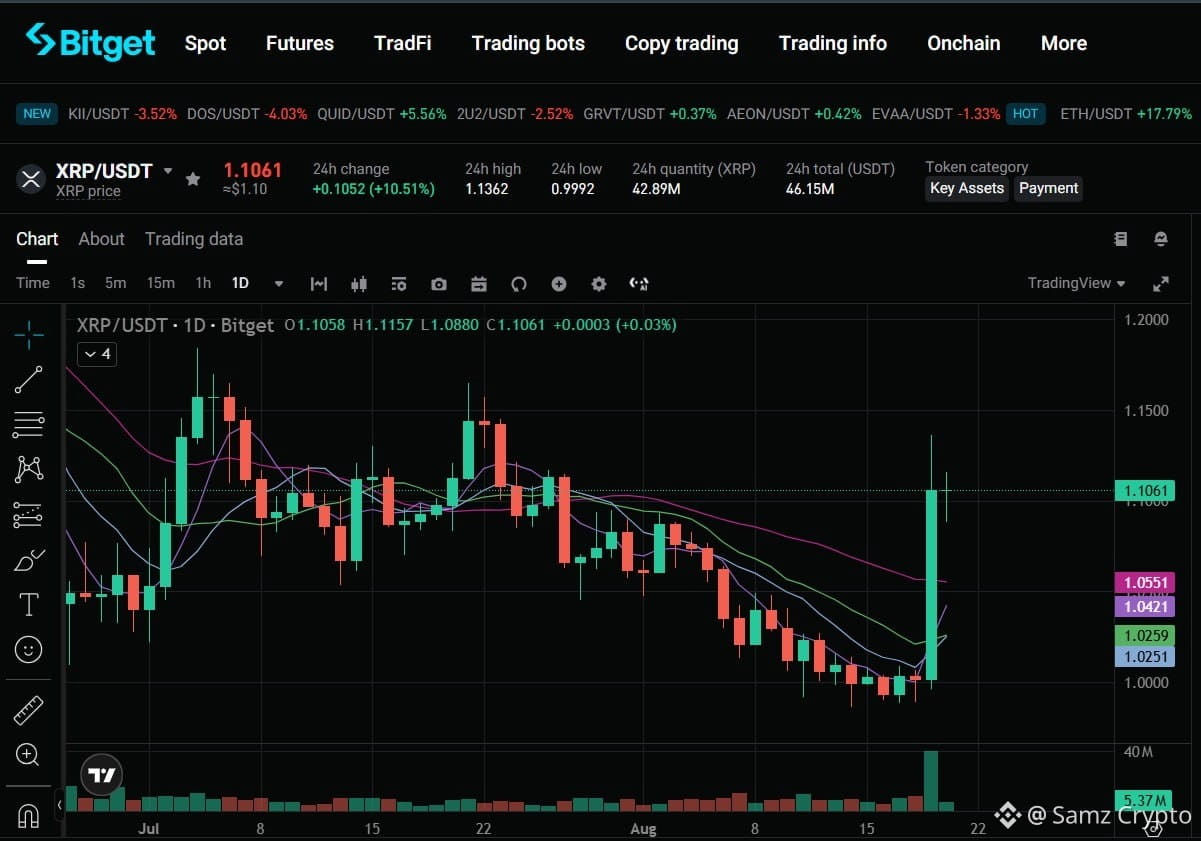1201x841 pixels.
Task: Click the XRP coin logo icon
Action: coord(30,179)
